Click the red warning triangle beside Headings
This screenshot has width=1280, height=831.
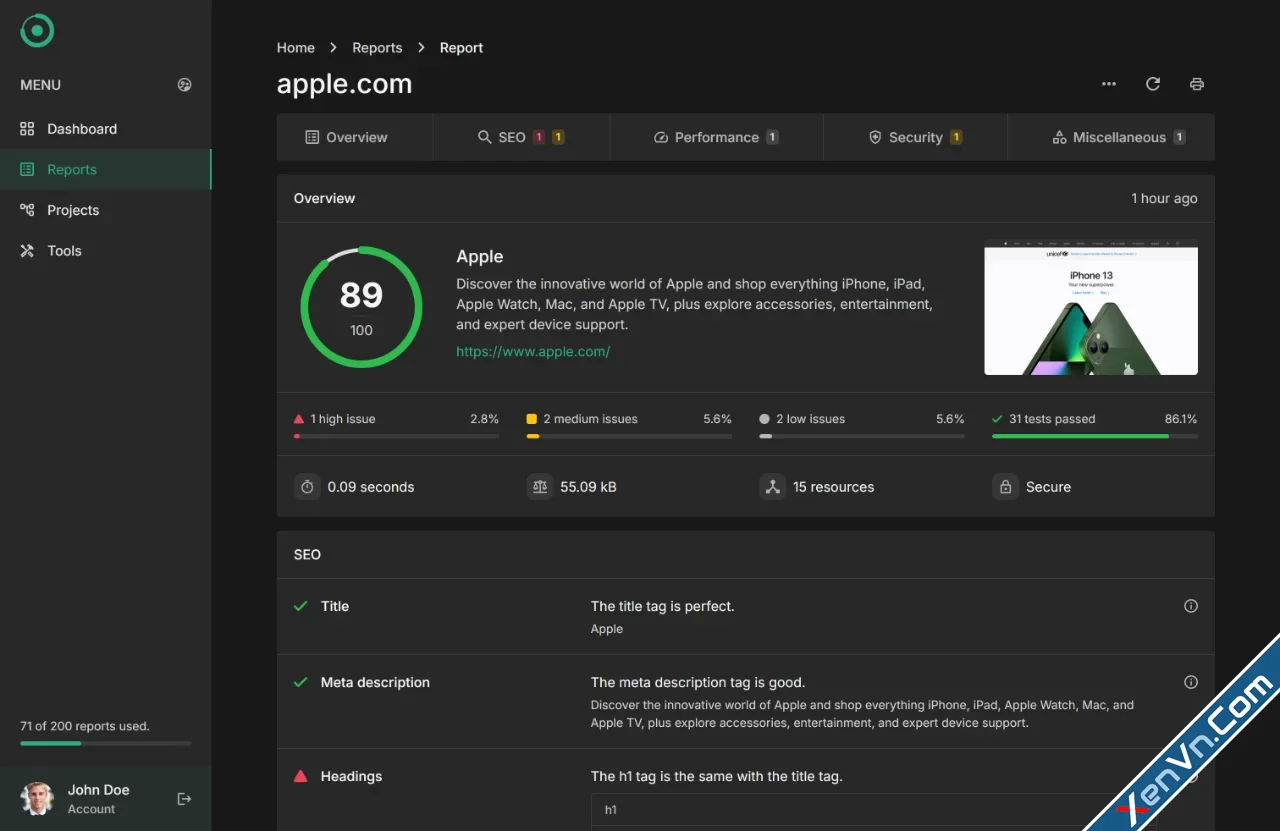pyautogui.click(x=300, y=776)
